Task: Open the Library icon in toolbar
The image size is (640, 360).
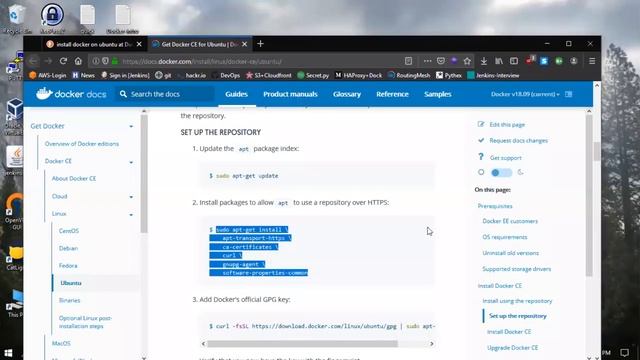Action: tap(499, 61)
